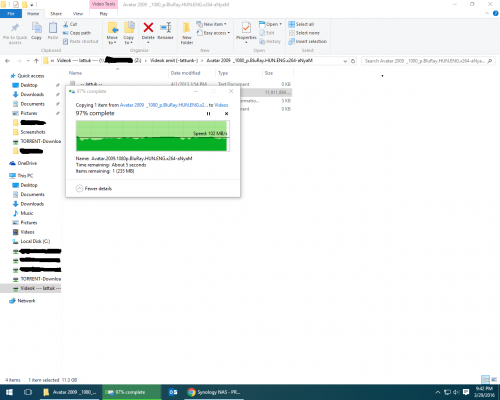
Task: Click the copy speed progress graph
Action: (153, 136)
